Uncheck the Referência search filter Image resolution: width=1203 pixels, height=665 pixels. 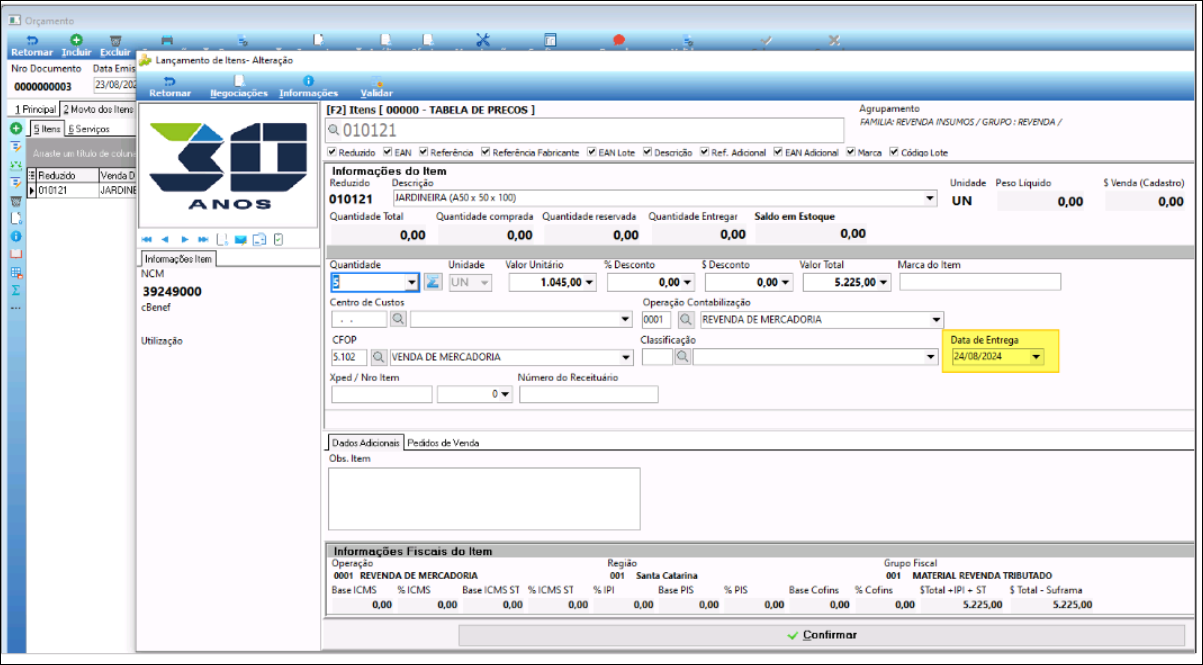point(423,153)
